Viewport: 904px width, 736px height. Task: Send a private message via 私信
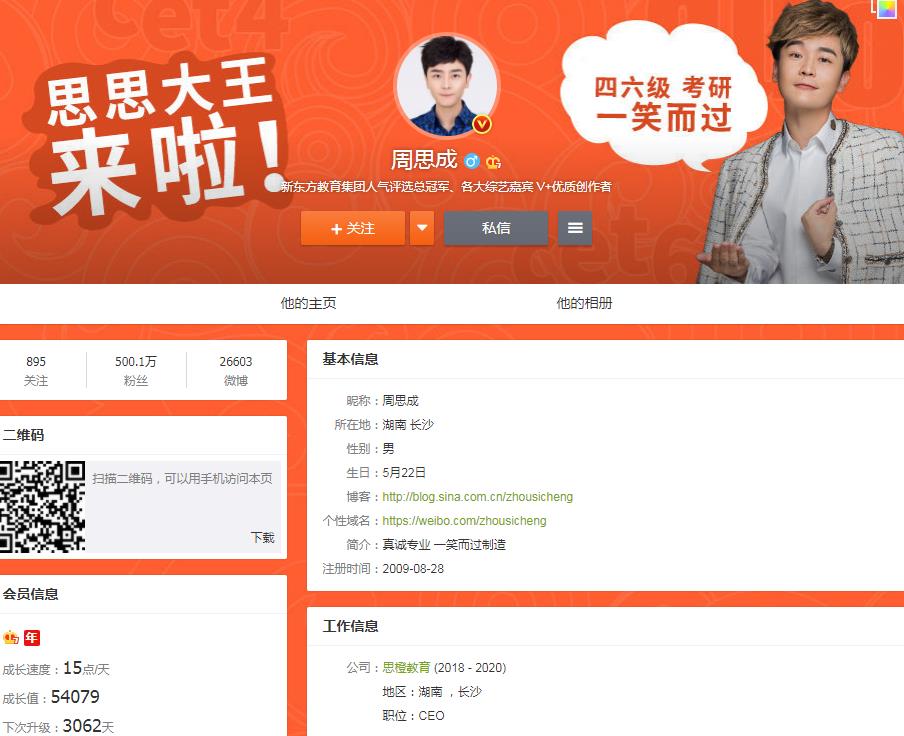(x=496, y=228)
